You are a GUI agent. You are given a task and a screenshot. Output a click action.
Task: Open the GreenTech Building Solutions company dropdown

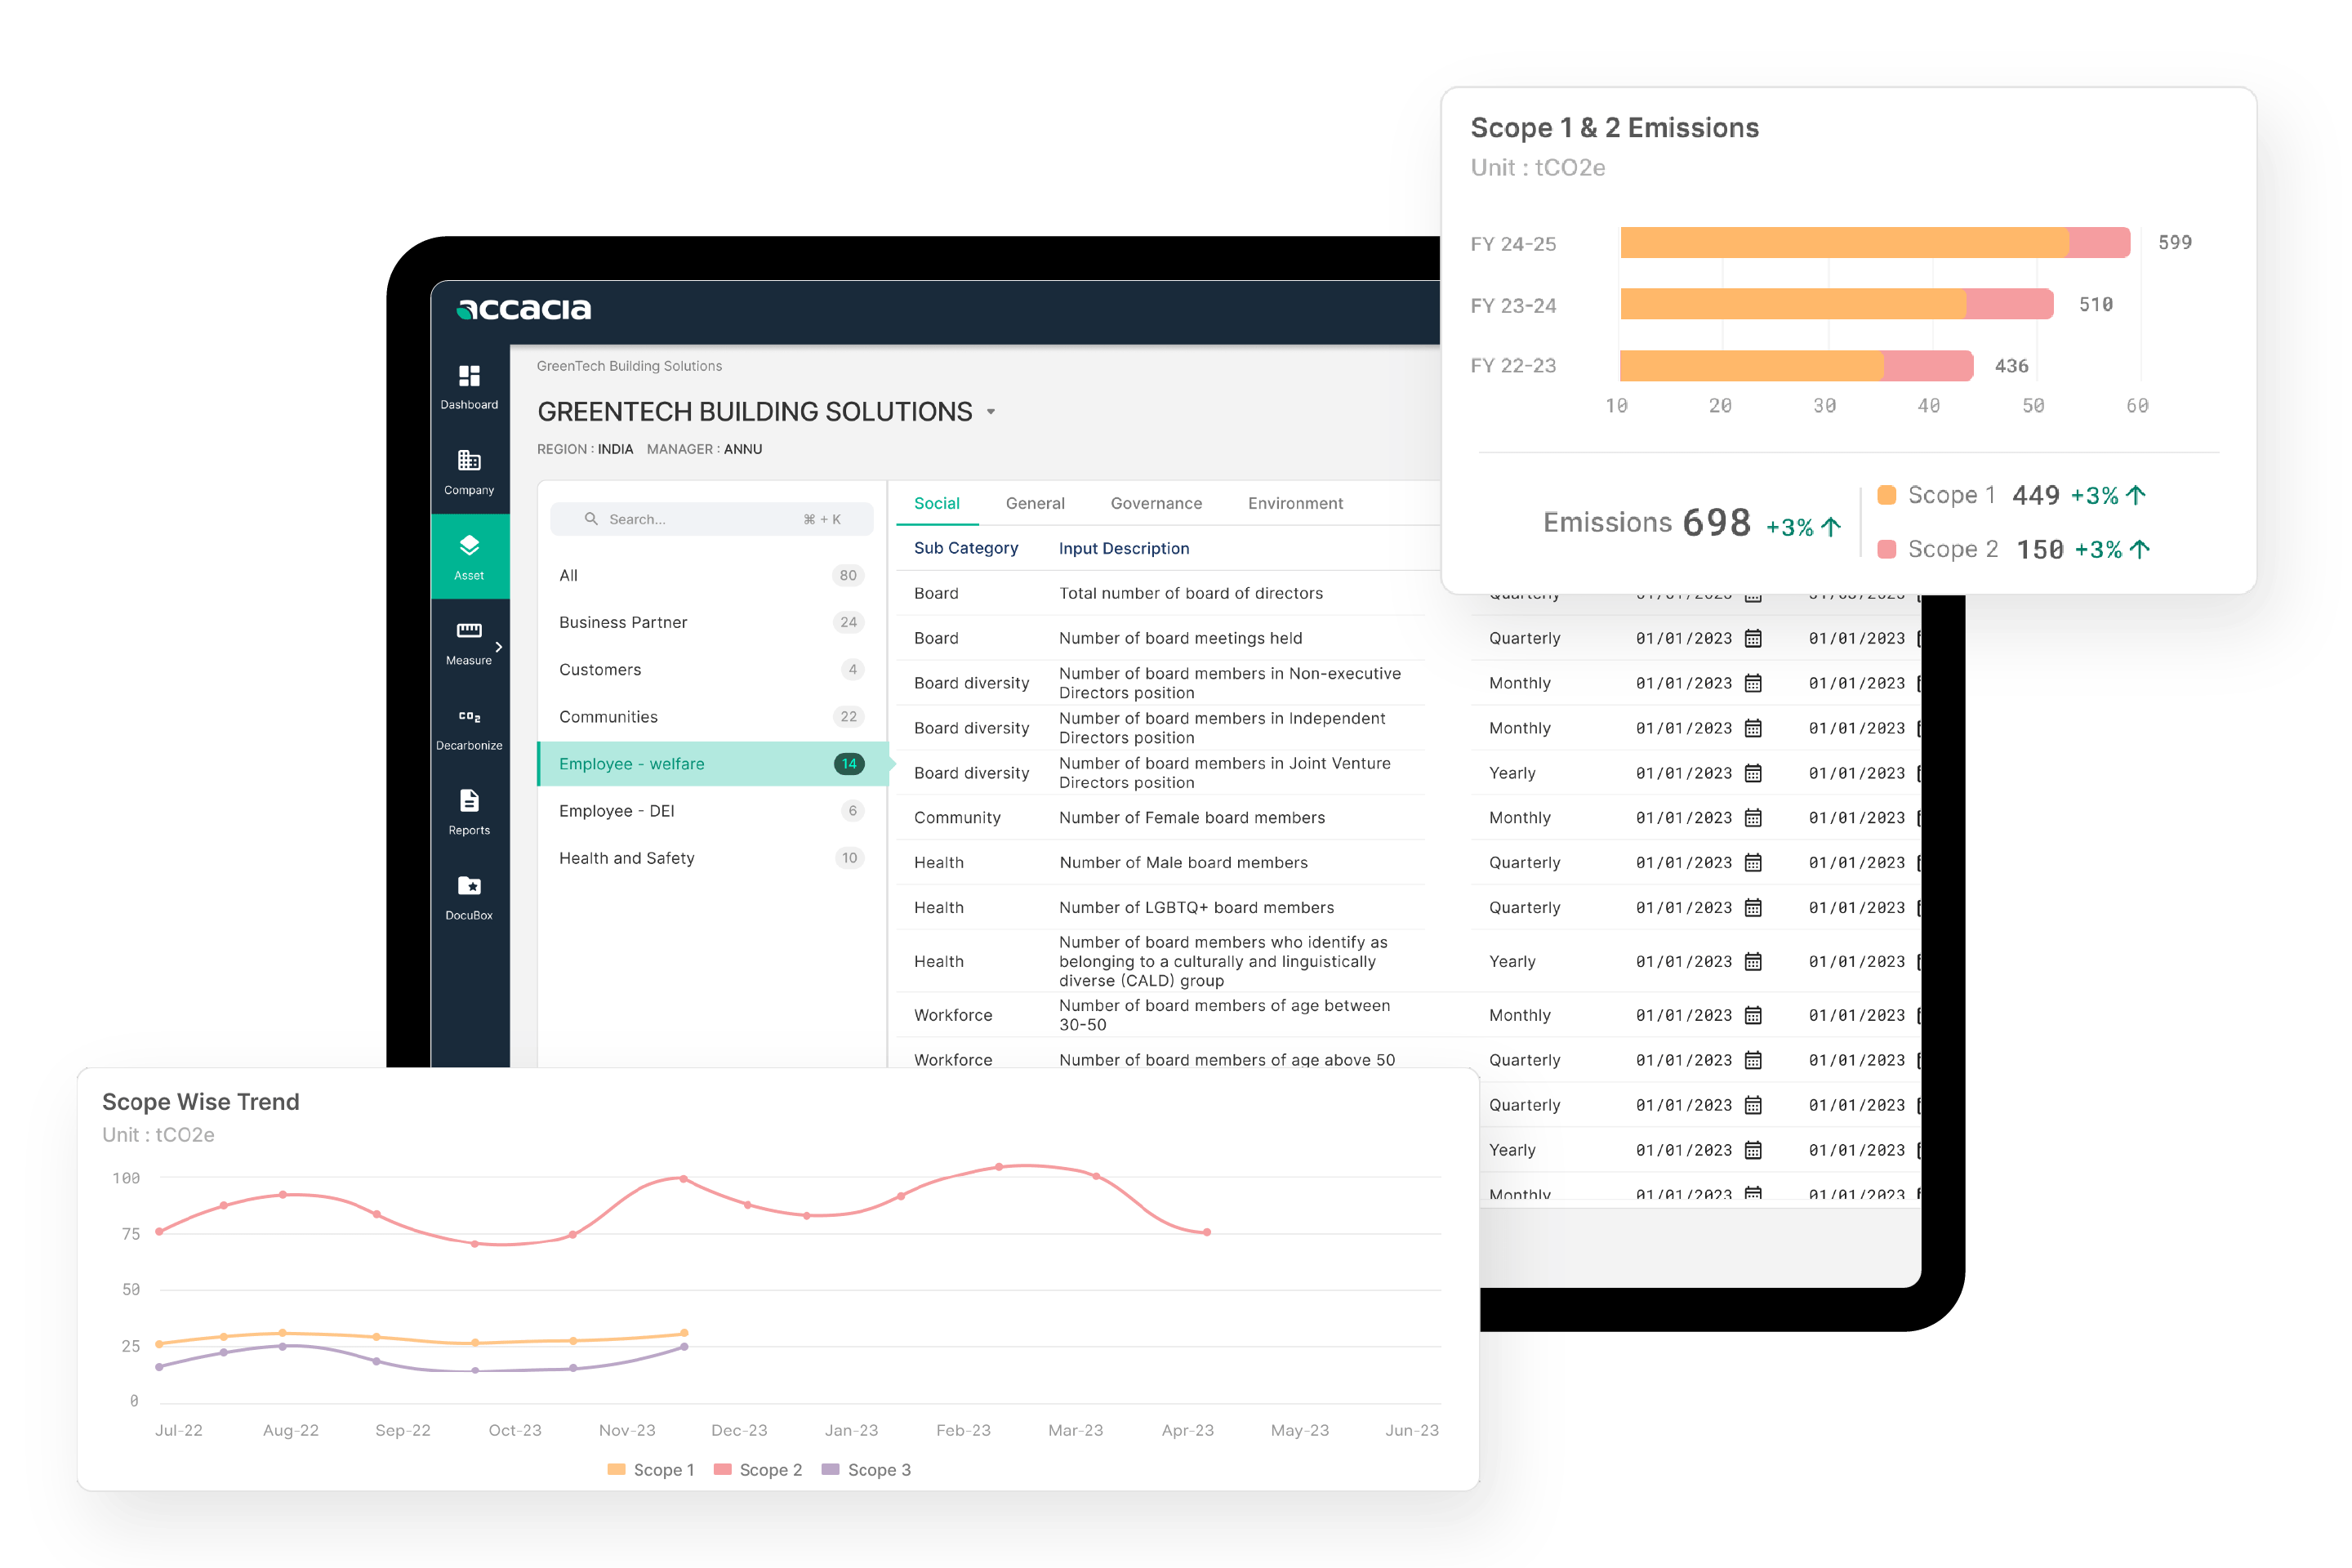[x=991, y=412]
